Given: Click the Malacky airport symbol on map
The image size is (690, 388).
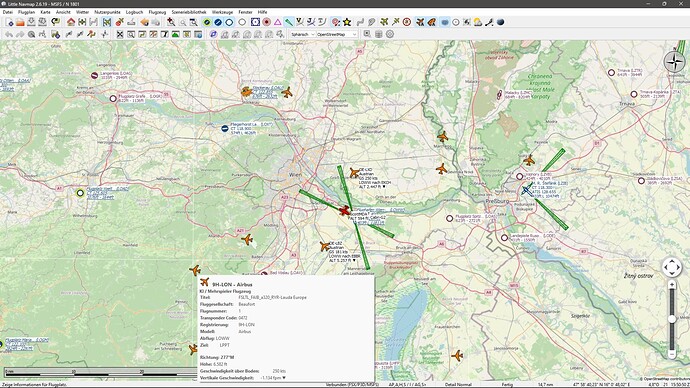Looking at the screenshot, I should click(499, 94).
